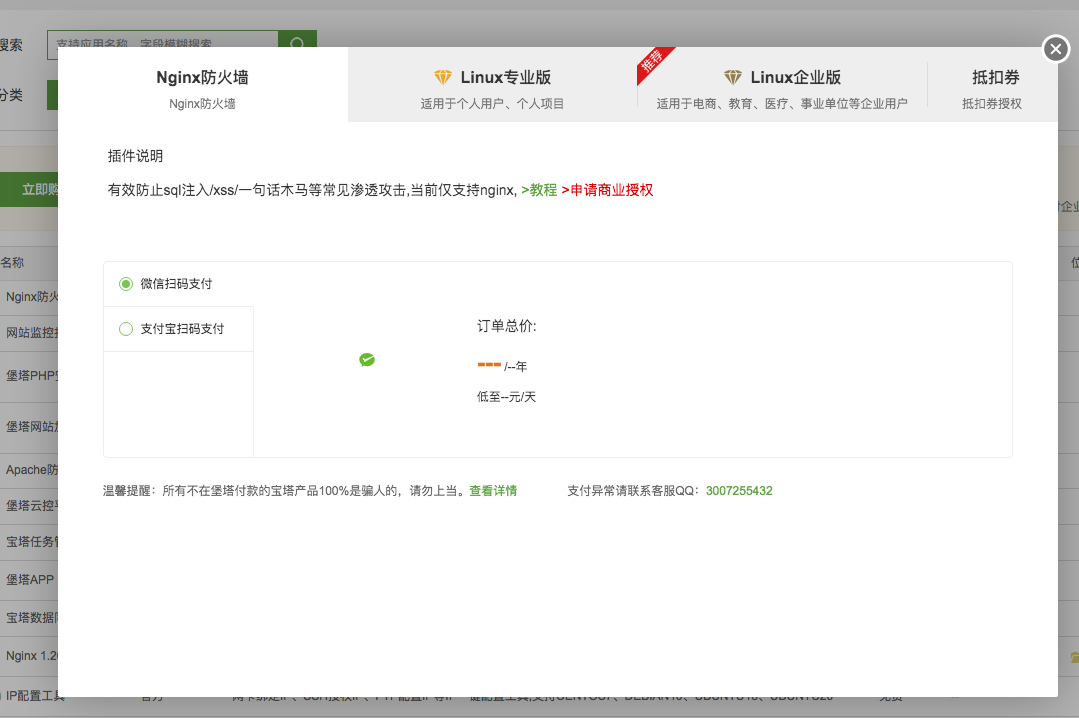Click the 低至--元/天 price text
1079x718 pixels.
pos(506,397)
